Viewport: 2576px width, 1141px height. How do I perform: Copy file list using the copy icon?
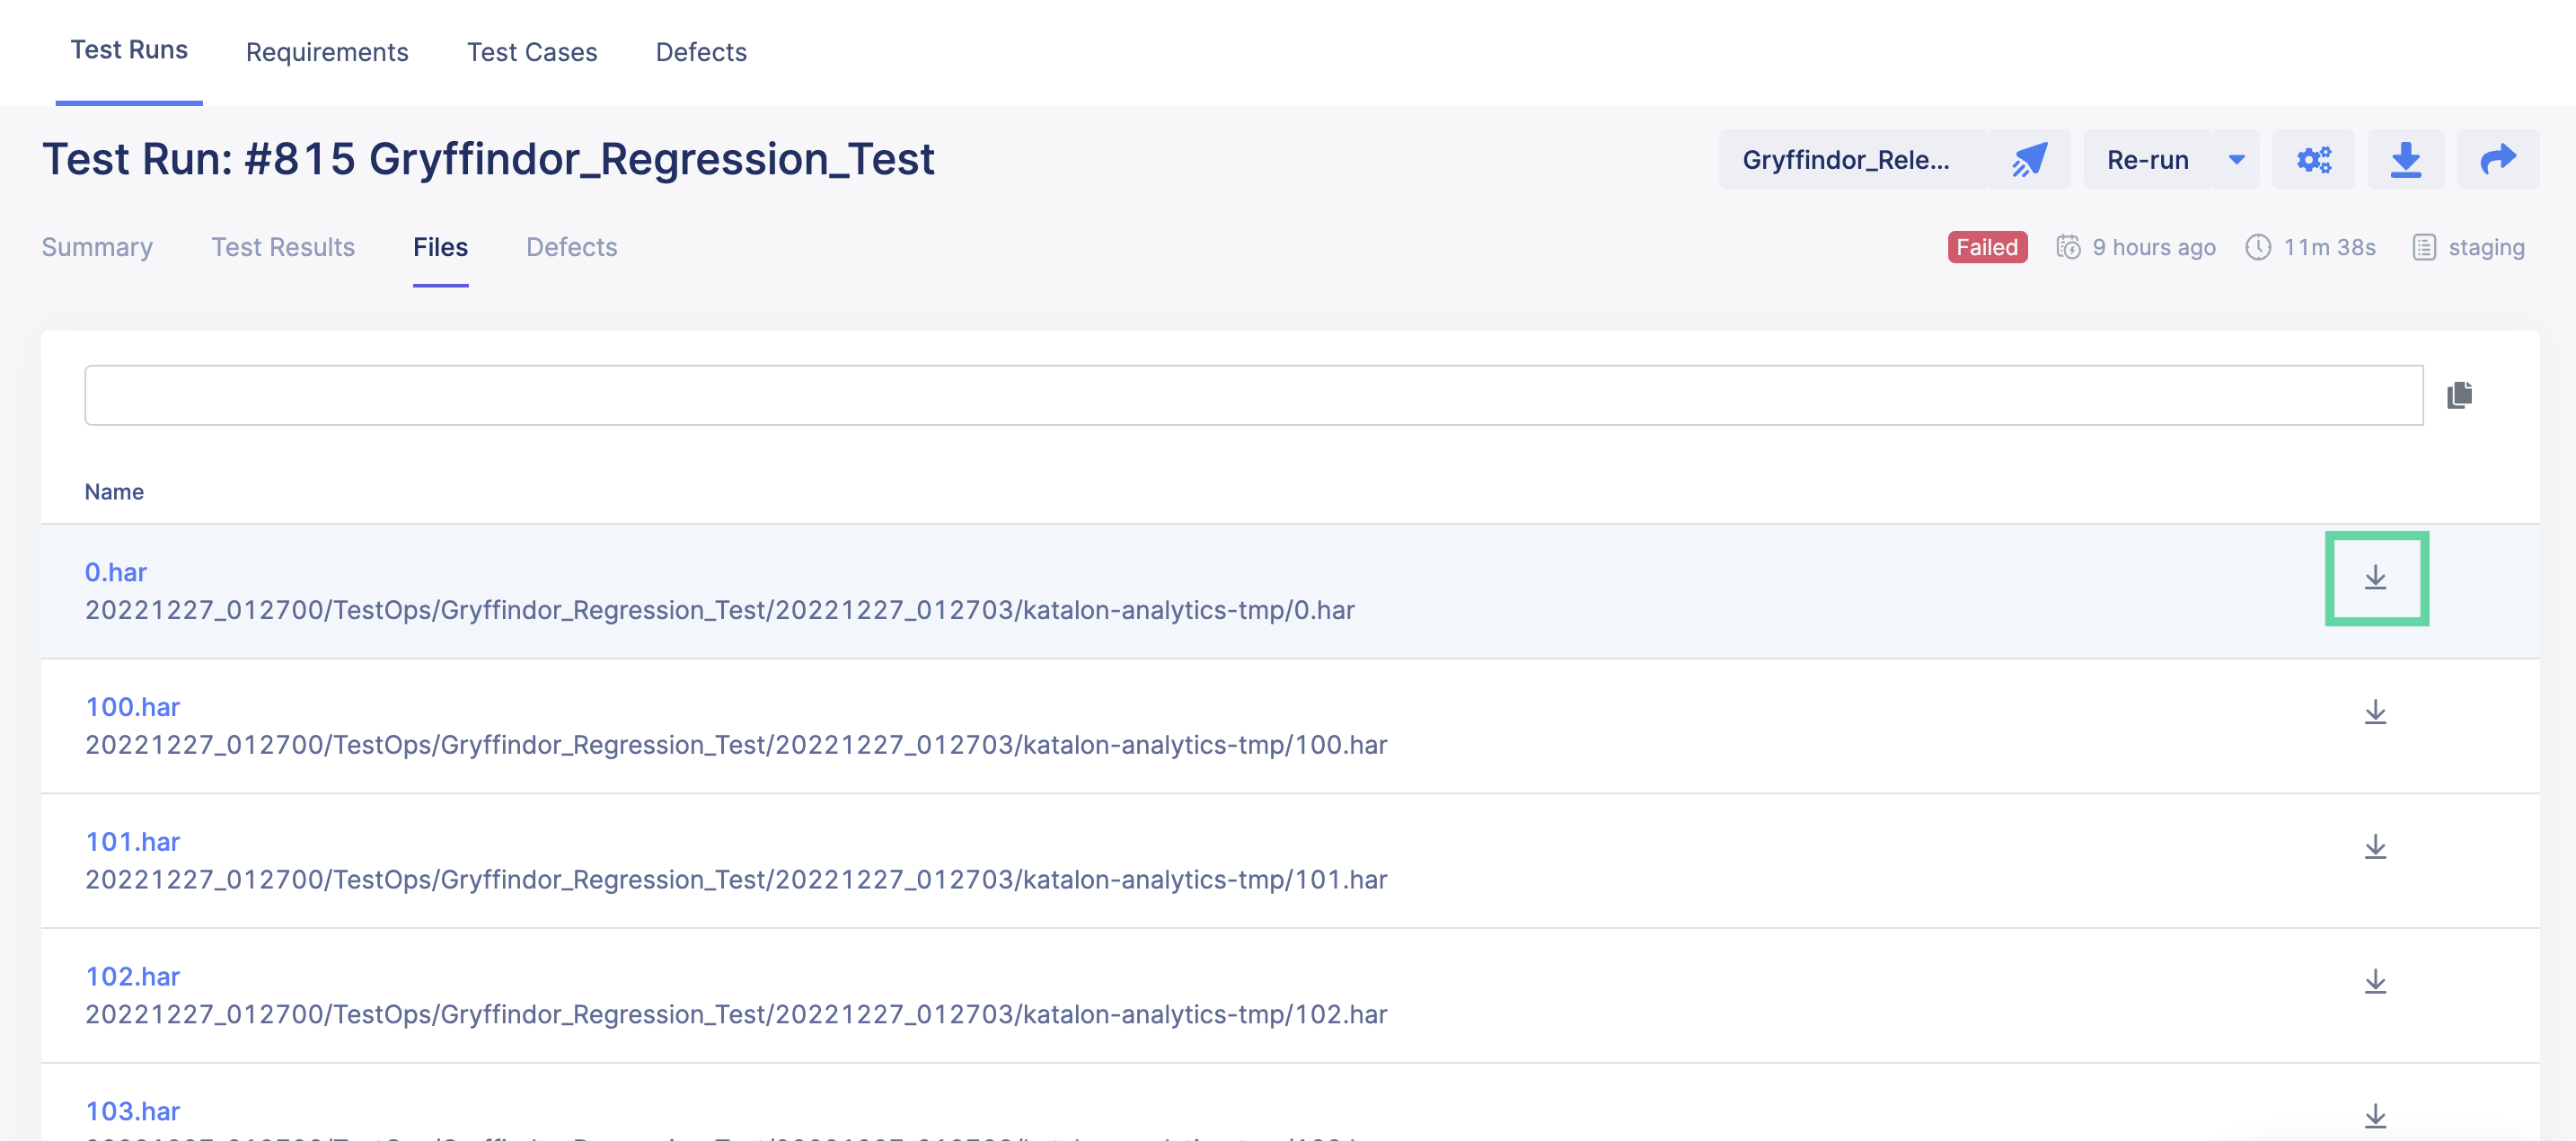click(x=2460, y=394)
